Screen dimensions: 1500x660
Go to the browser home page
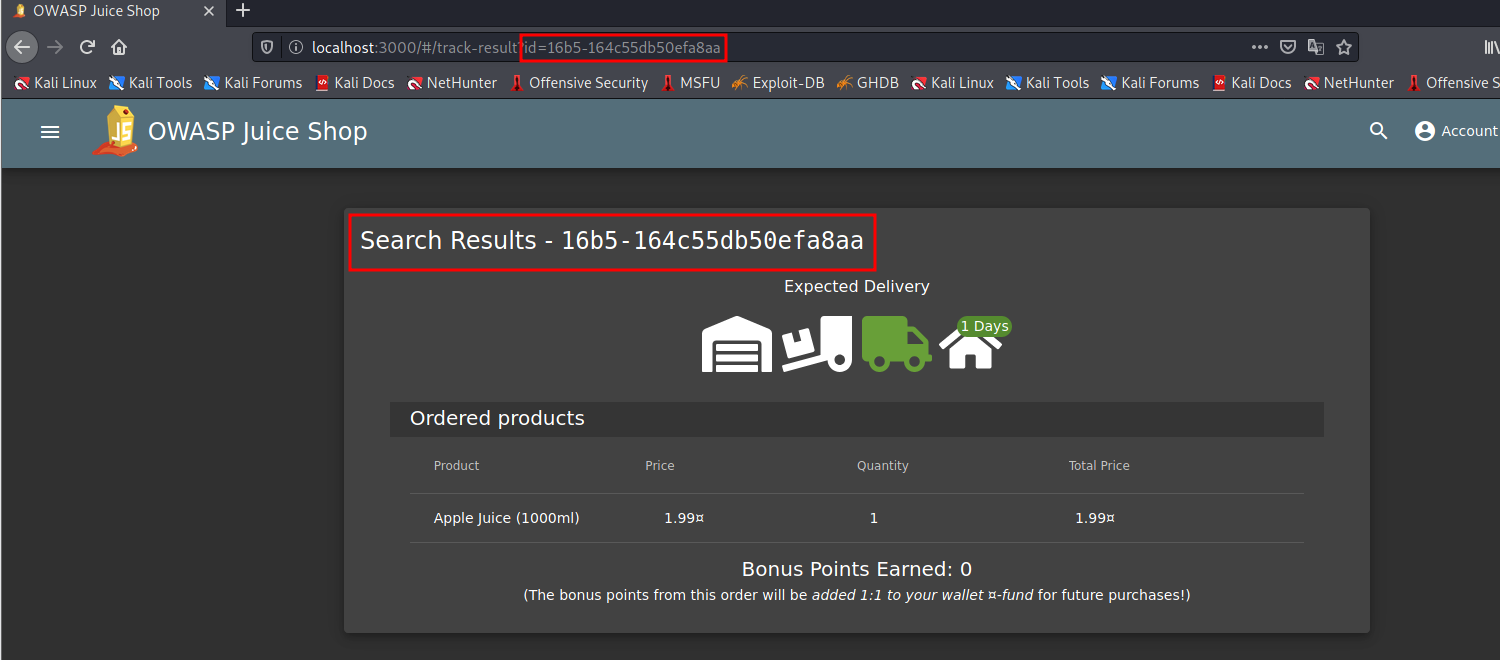pyautogui.click(x=119, y=47)
